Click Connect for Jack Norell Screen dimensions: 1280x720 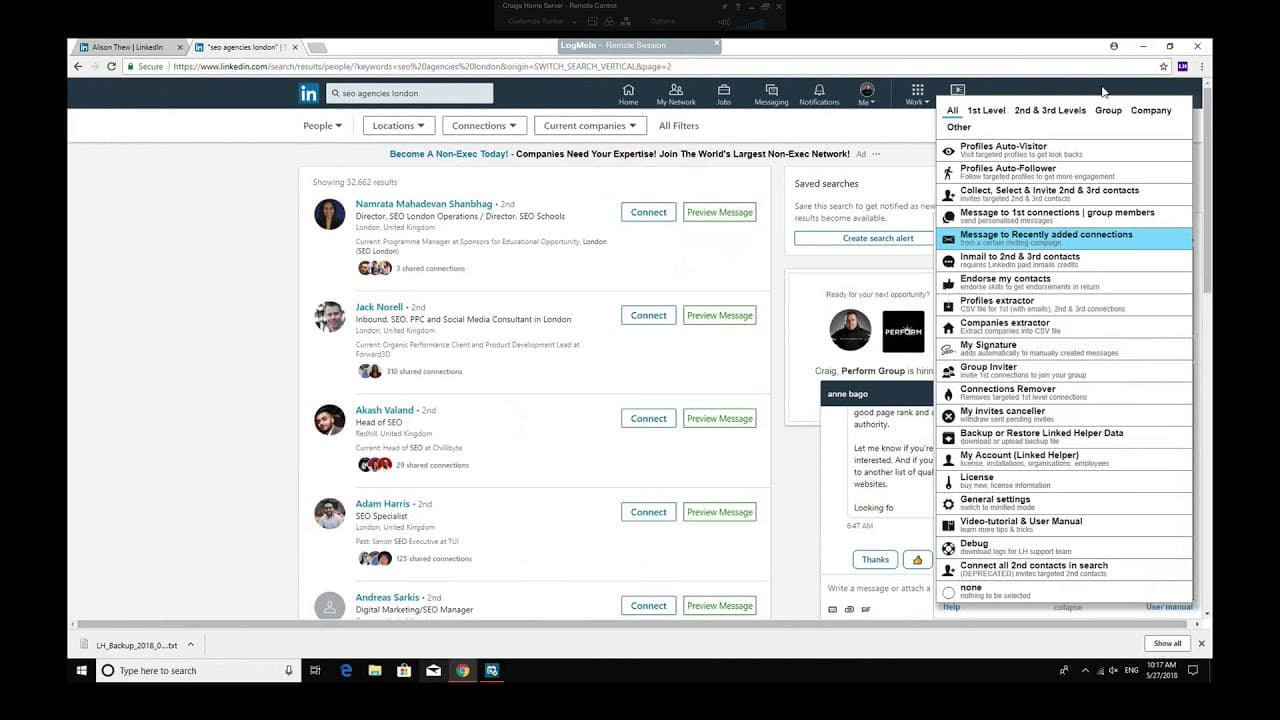(x=648, y=315)
